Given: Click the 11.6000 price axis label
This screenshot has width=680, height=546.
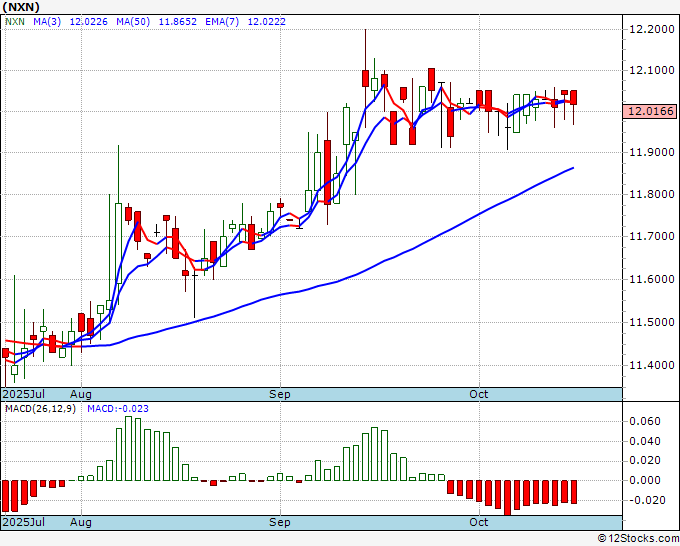Looking at the screenshot, I should click(651, 279).
